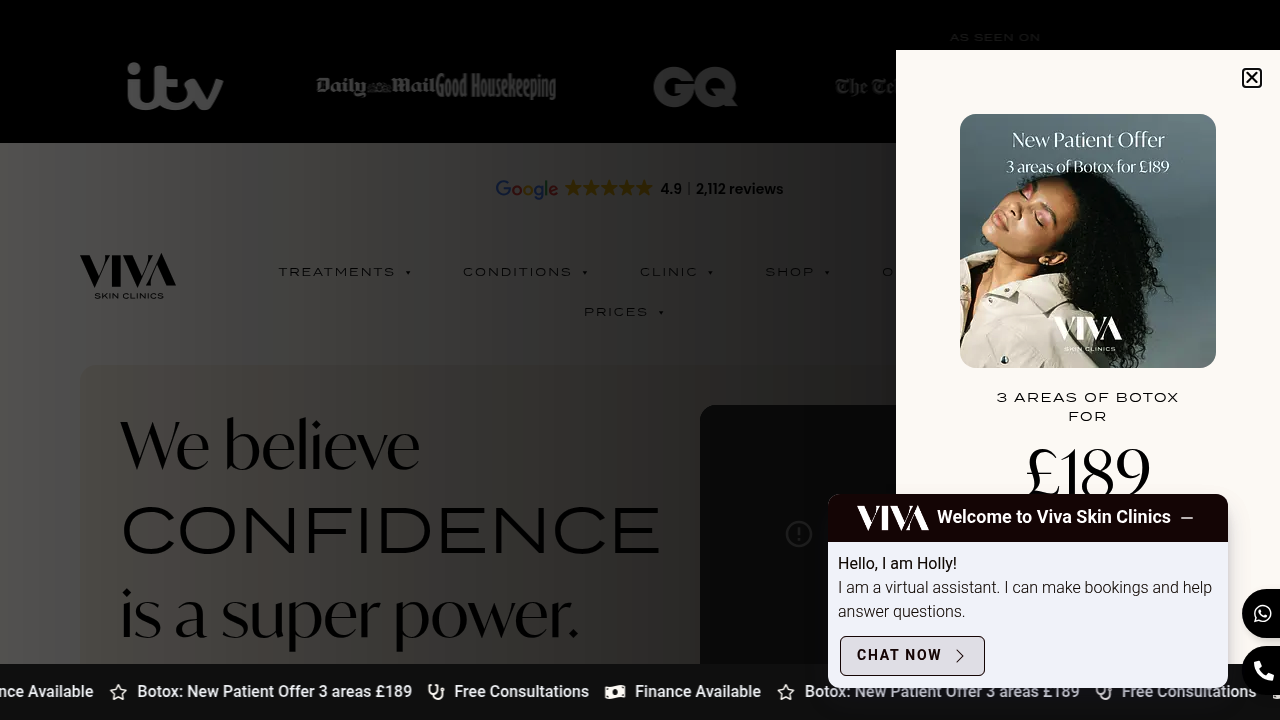Click the New Patient Offer promo image
Image resolution: width=1280 pixels, height=720 pixels.
click(1088, 241)
